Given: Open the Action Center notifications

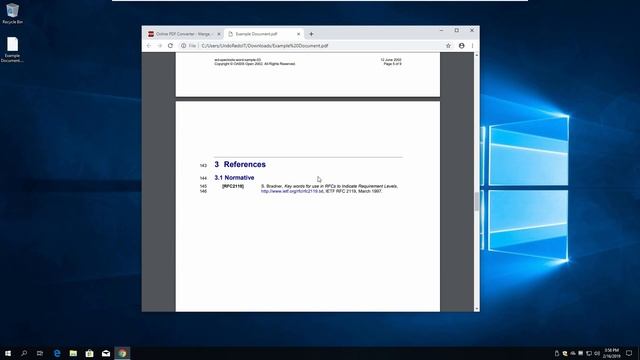Looking at the screenshot, I should 629,353.
